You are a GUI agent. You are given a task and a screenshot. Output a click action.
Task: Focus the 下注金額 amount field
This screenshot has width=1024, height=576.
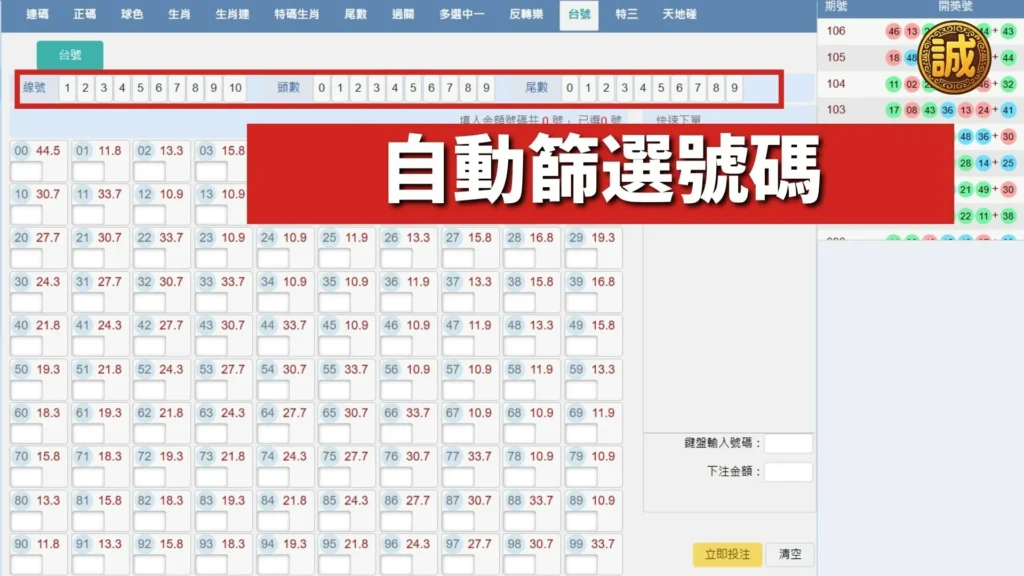tap(788, 472)
